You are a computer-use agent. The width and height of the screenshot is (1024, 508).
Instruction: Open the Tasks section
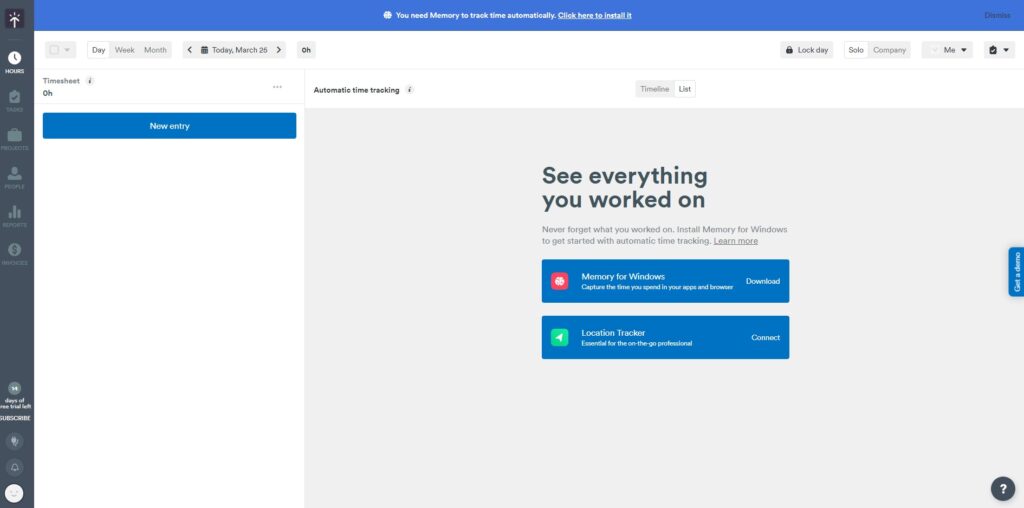[x=14, y=101]
